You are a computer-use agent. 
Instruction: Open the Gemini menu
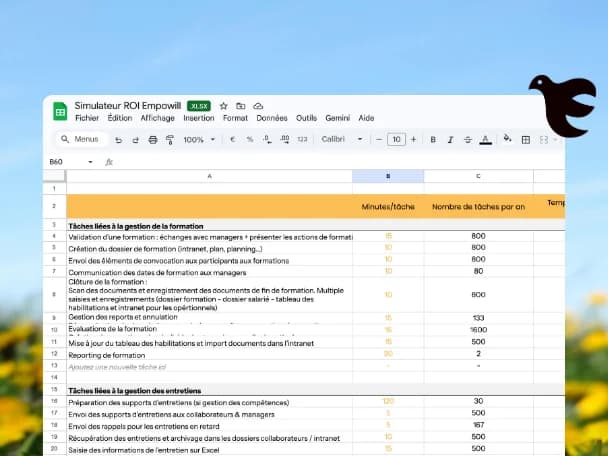337,118
